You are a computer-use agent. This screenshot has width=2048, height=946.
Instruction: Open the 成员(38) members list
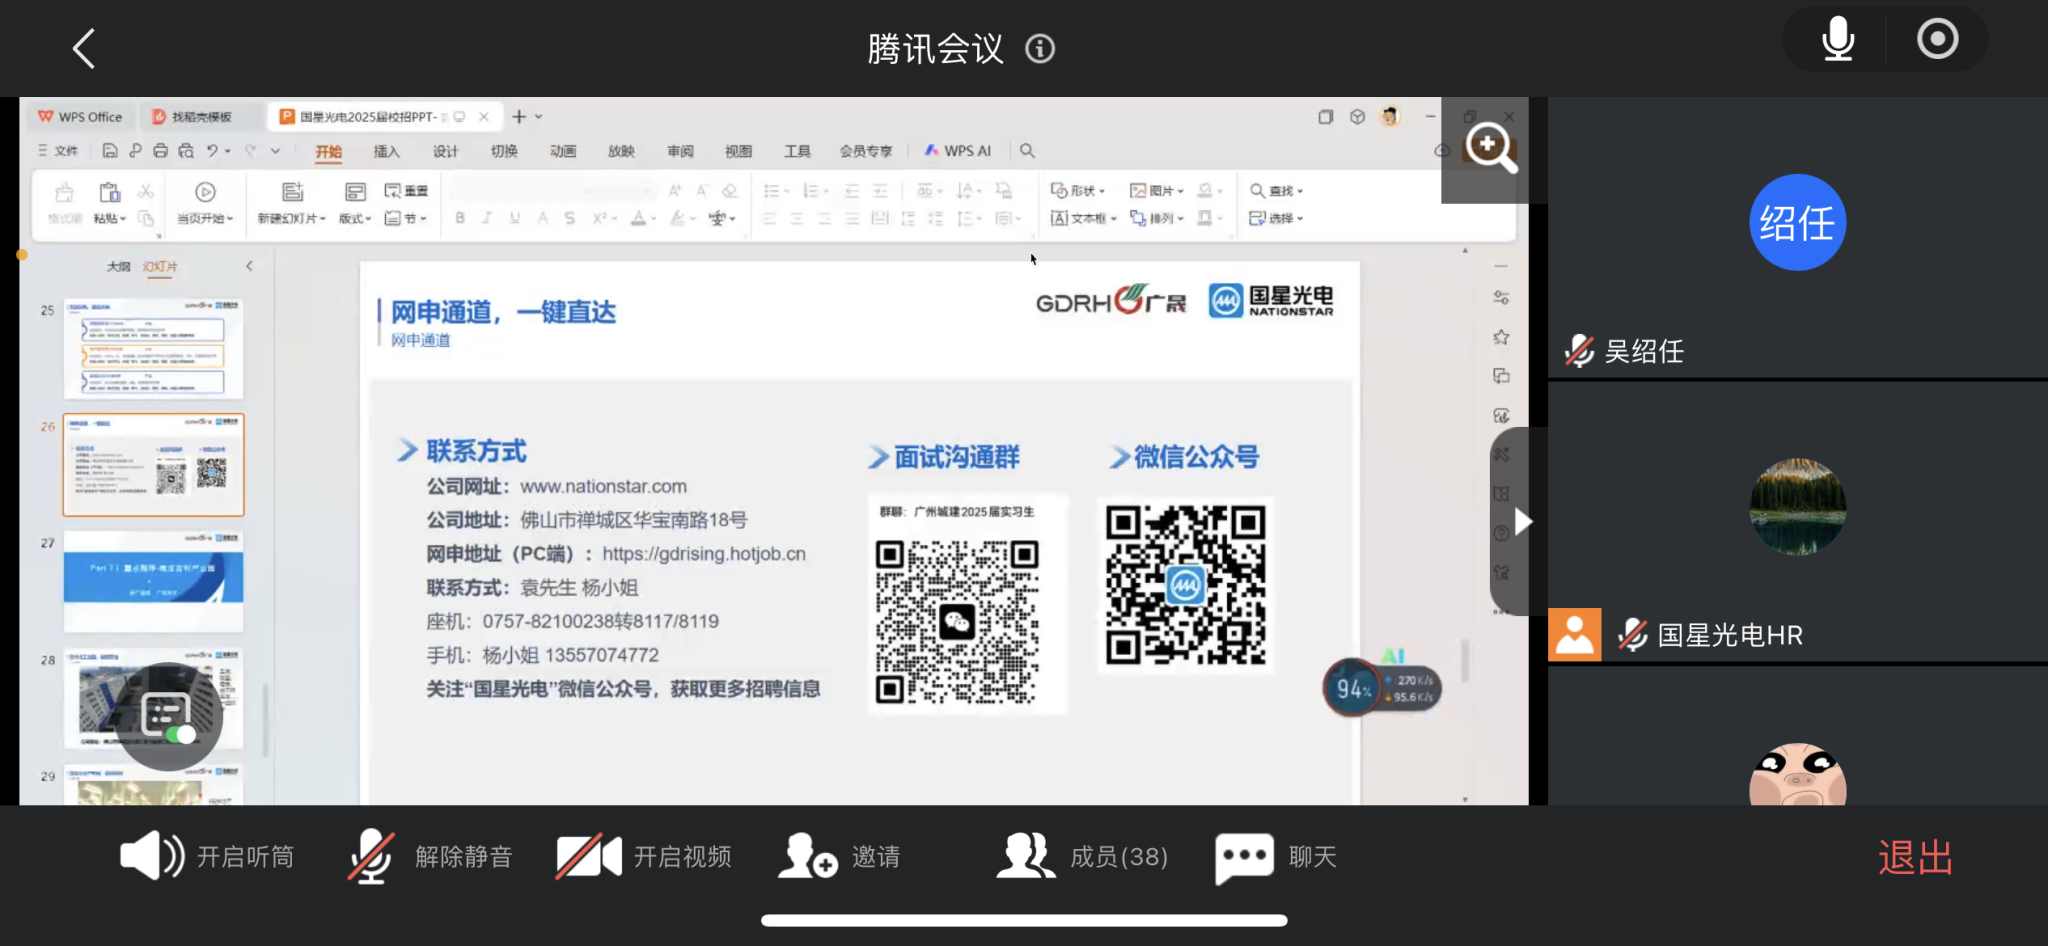[x=1082, y=857]
